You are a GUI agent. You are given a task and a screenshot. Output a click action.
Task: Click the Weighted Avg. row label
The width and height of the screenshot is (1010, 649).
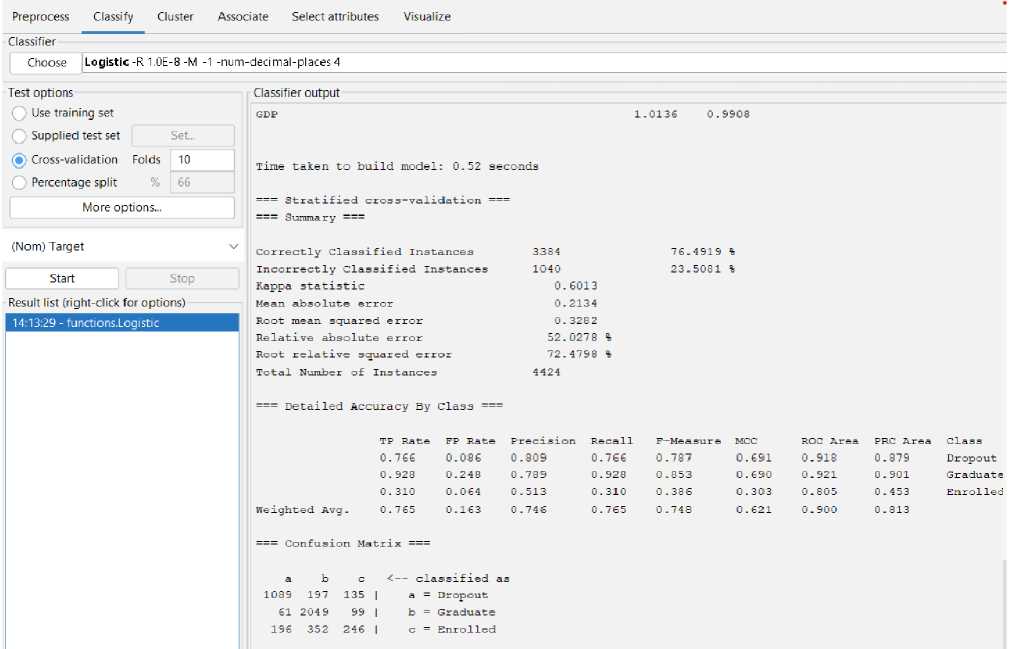pyautogui.click(x=303, y=510)
